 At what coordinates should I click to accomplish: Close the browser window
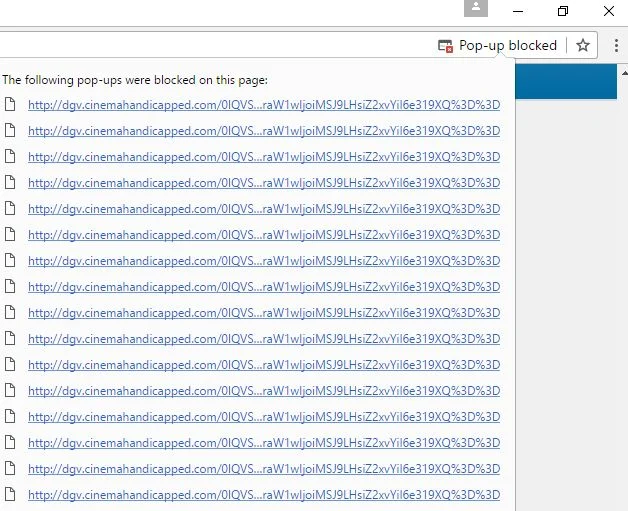[x=609, y=11]
